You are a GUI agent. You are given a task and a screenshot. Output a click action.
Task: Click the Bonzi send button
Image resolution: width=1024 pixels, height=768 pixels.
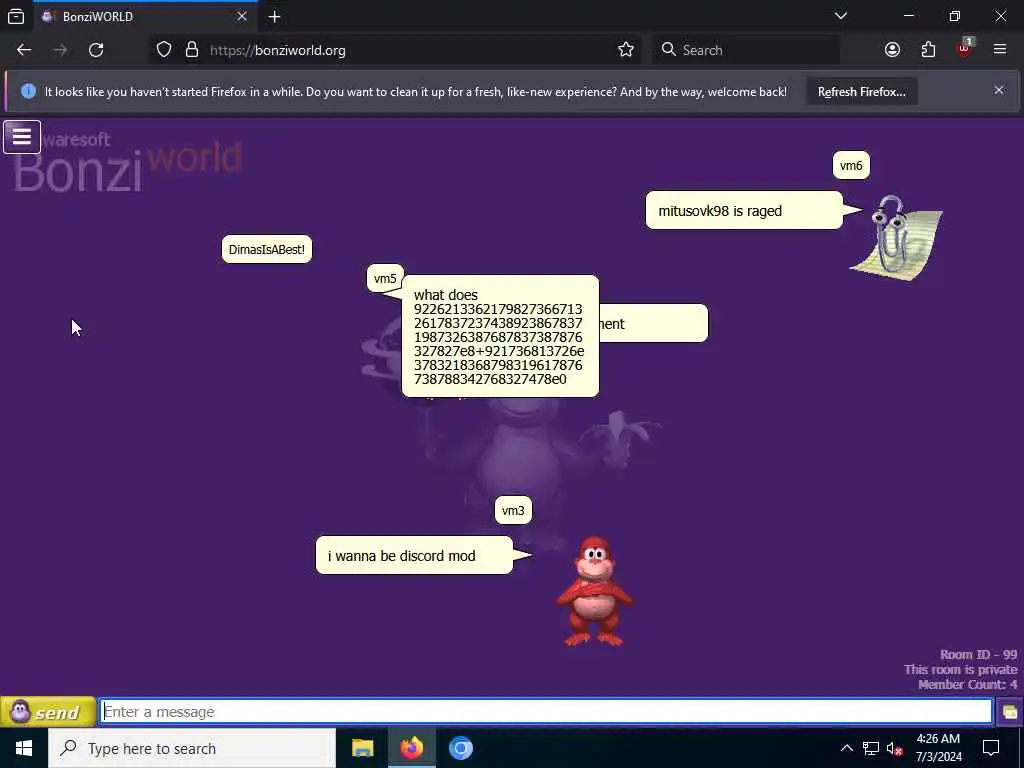tap(48, 712)
